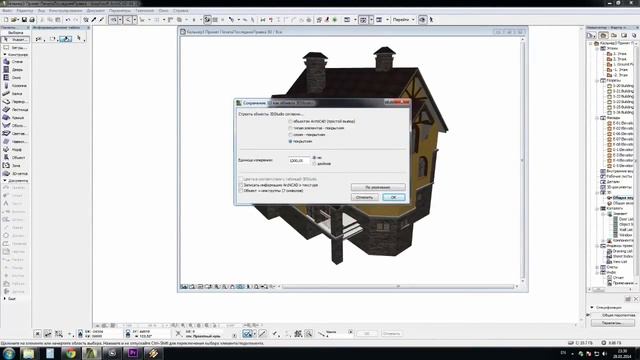Select '1. Ground Fl' story in Navigator
Screen dimensions: 640x360
coord(620,64)
